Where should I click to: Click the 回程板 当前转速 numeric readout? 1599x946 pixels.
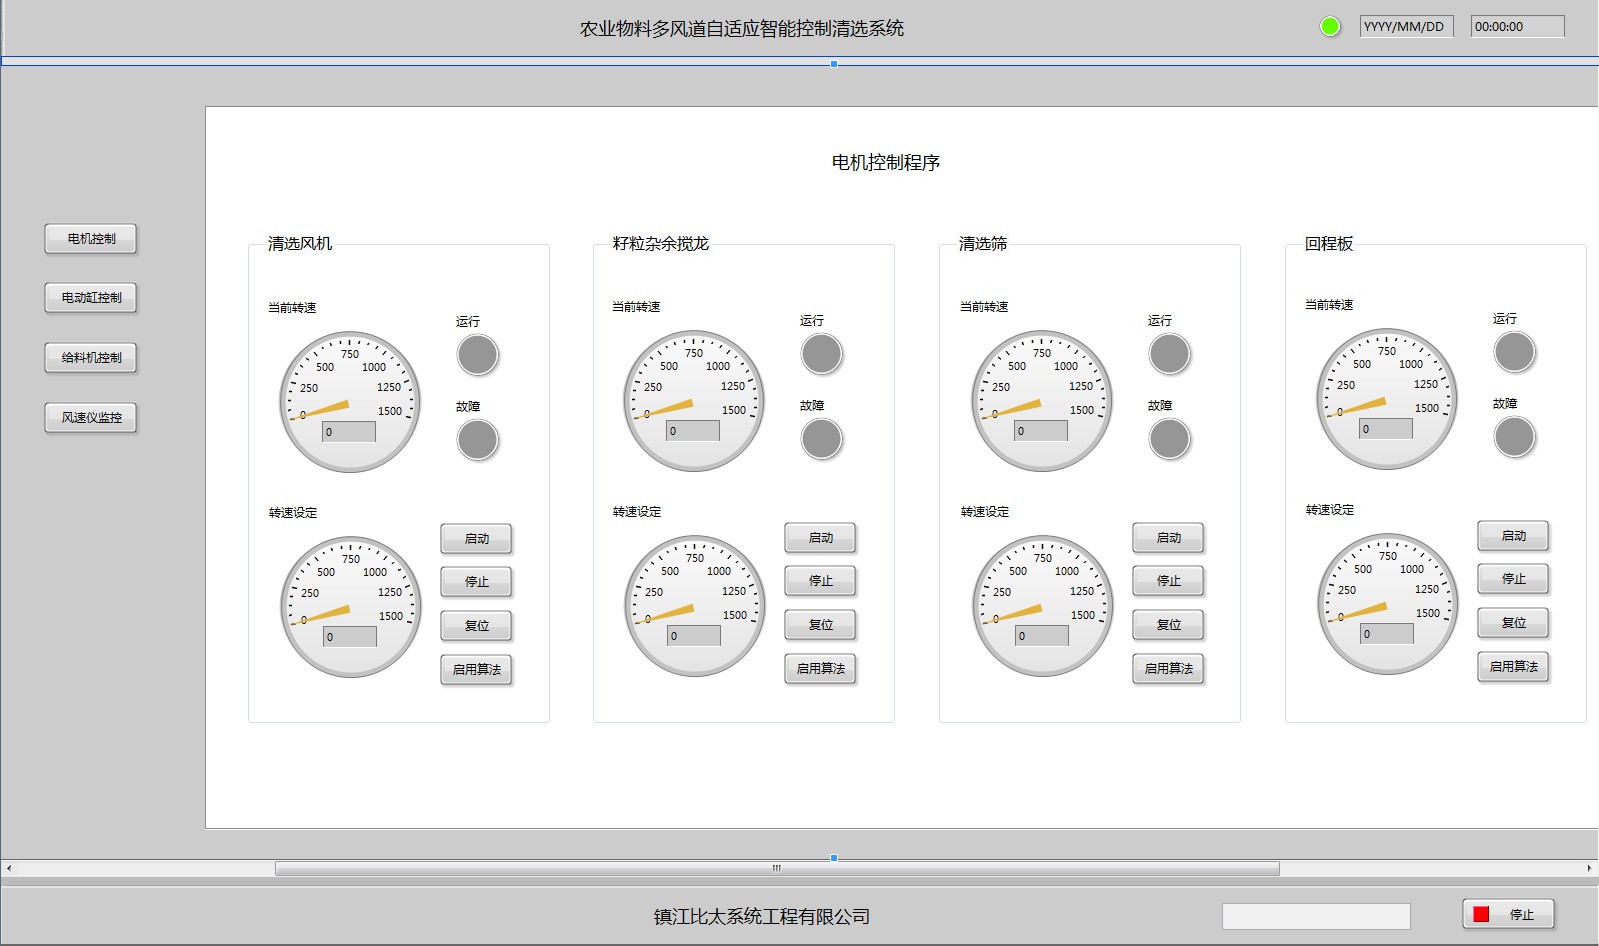(1386, 429)
